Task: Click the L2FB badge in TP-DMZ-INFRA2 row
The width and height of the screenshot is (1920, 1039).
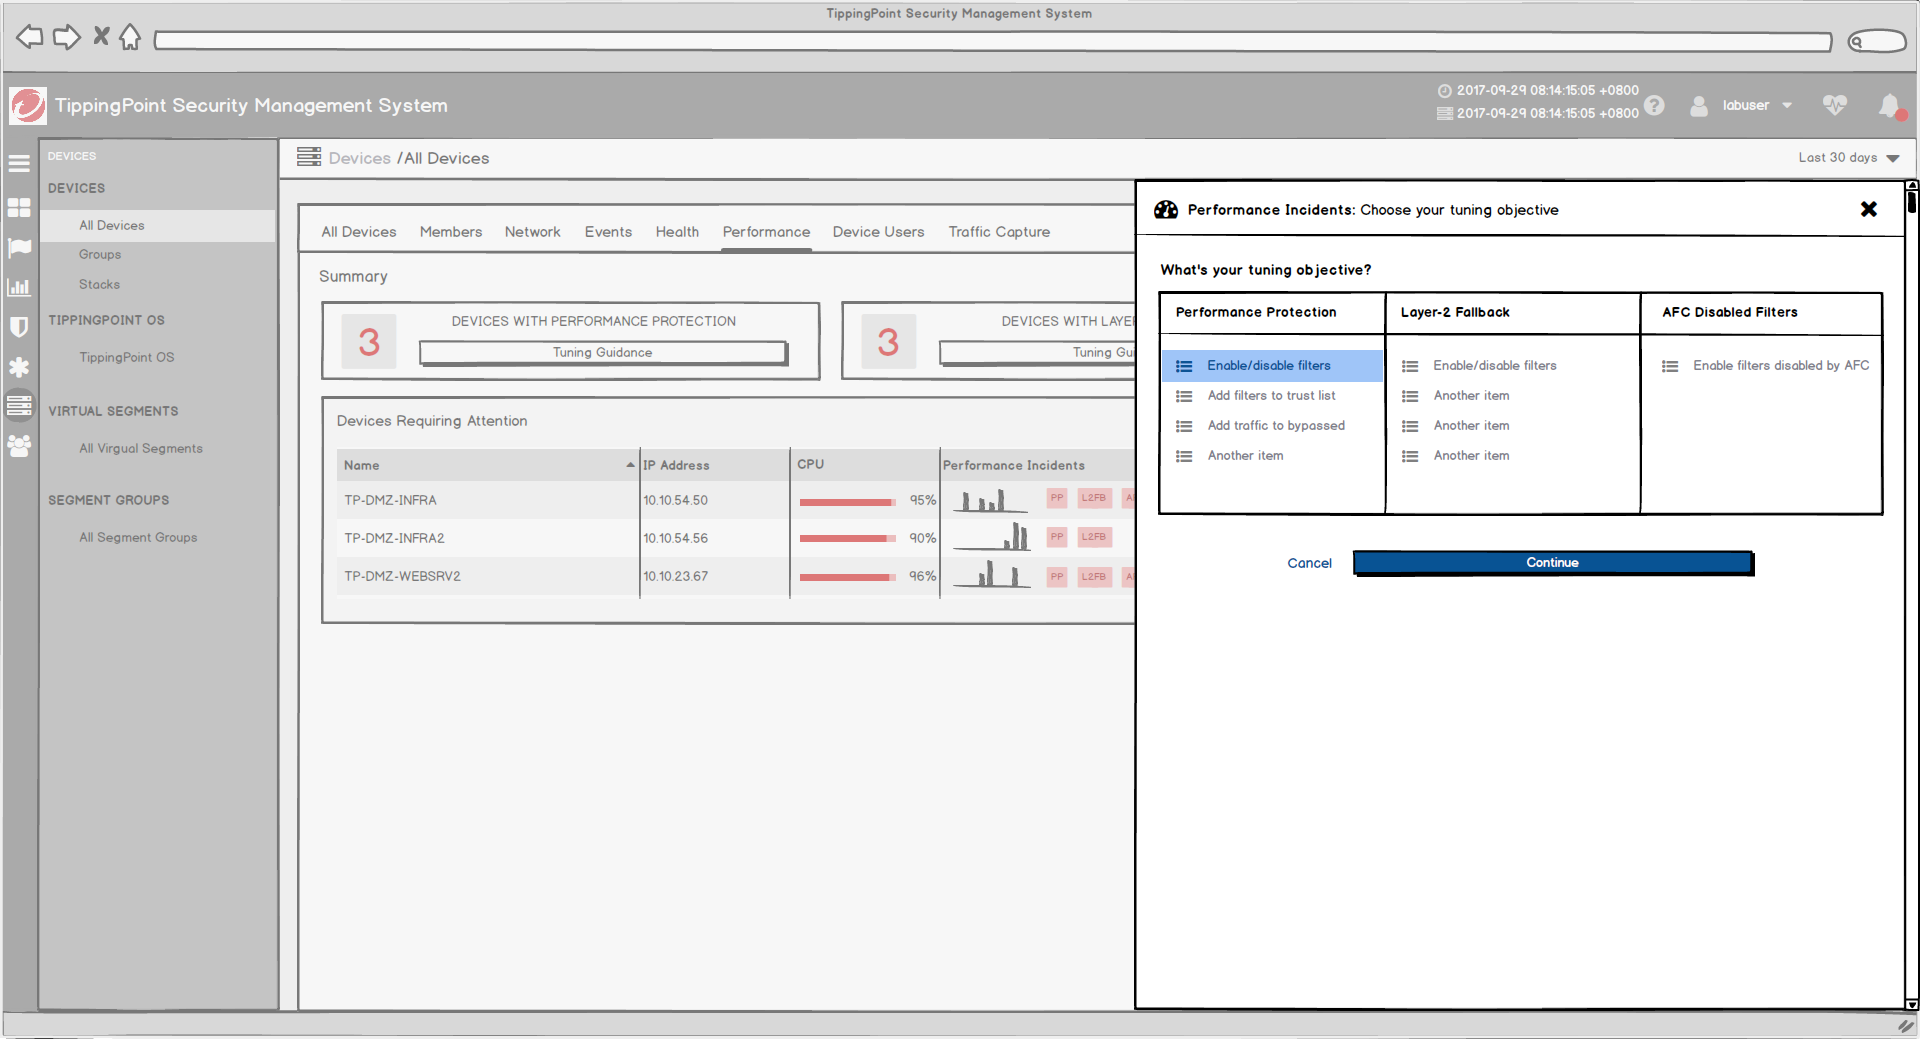Action: pos(1094,537)
